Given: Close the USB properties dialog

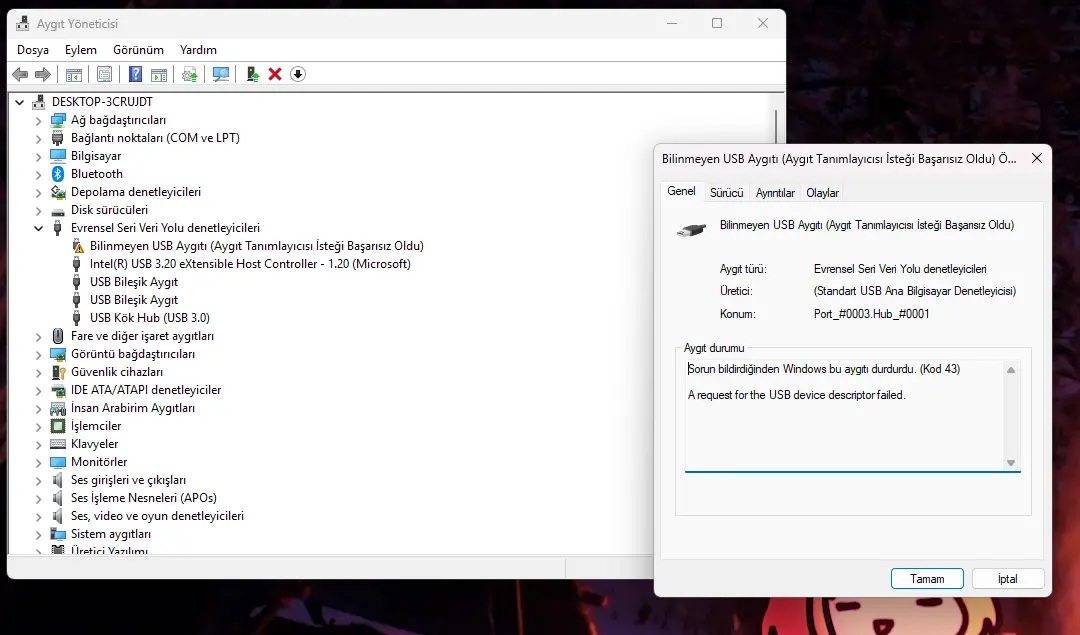Looking at the screenshot, I should click(x=1037, y=158).
